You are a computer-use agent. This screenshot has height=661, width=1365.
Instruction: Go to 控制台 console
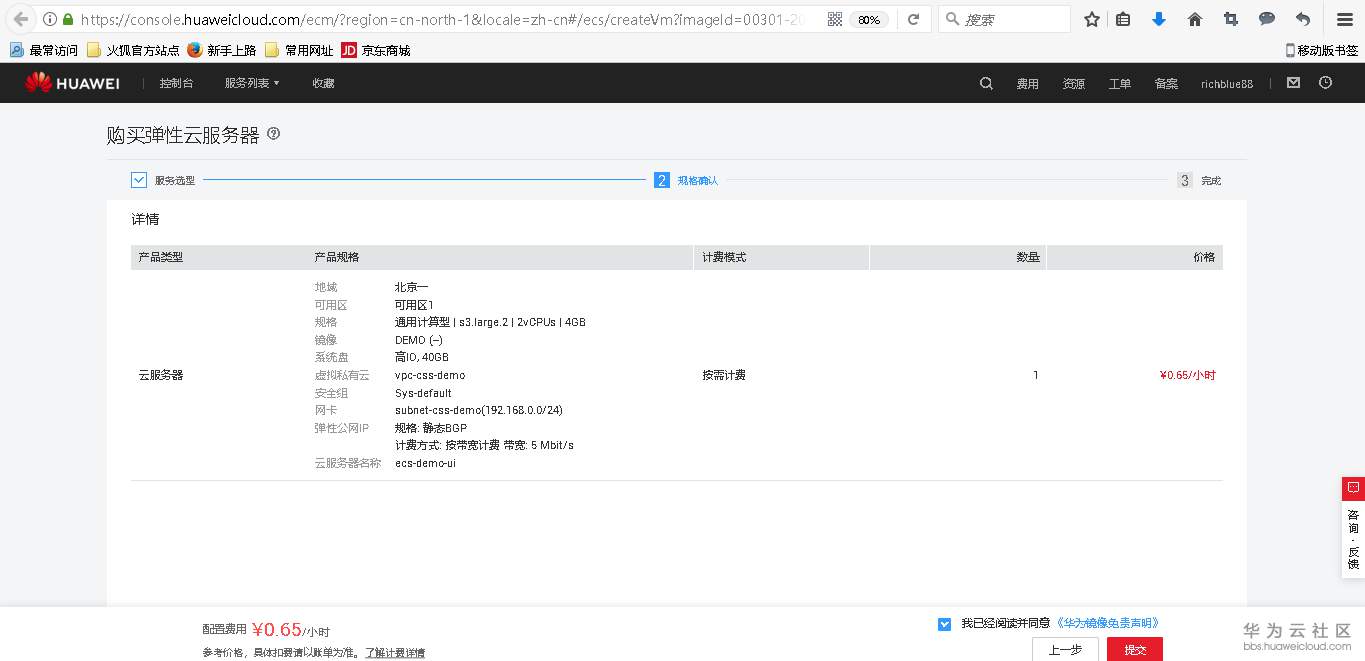pos(177,83)
